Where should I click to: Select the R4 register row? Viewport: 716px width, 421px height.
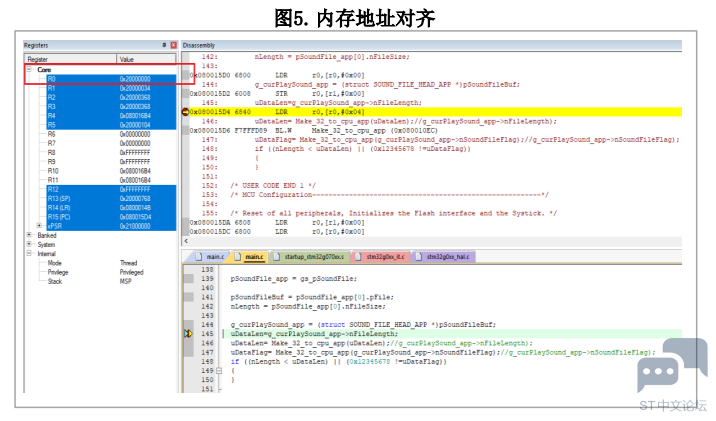111,116
